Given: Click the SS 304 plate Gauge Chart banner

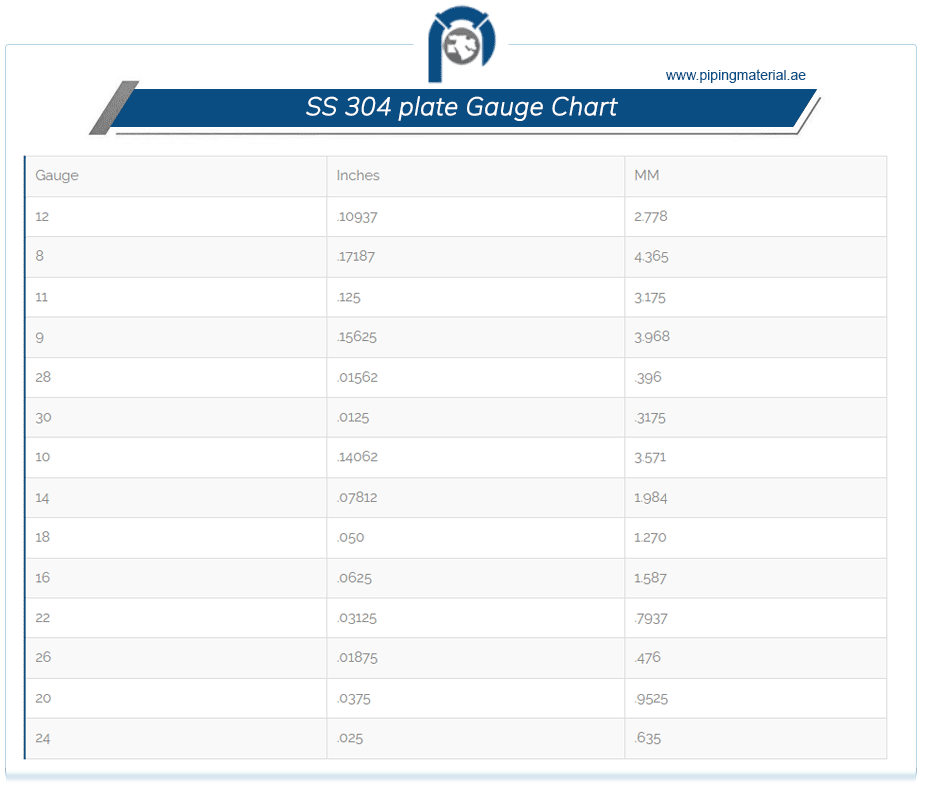Looking at the screenshot, I should click(x=461, y=107).
